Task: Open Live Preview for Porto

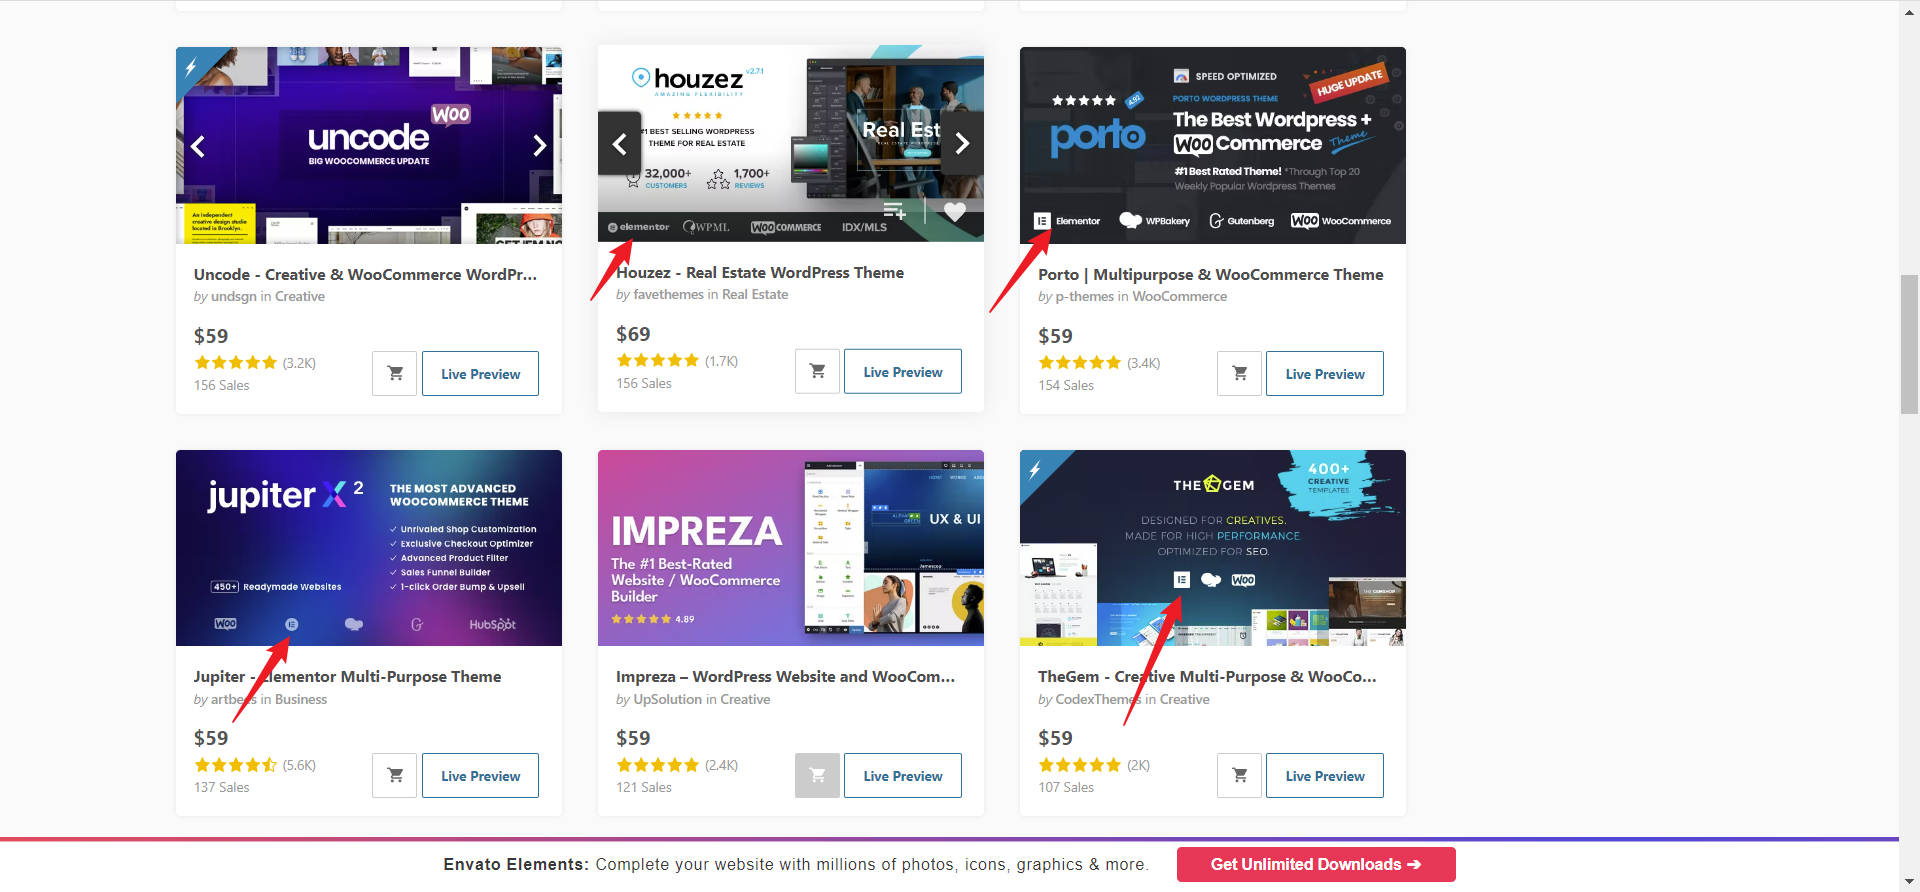Action: (x=1325, y=373)
